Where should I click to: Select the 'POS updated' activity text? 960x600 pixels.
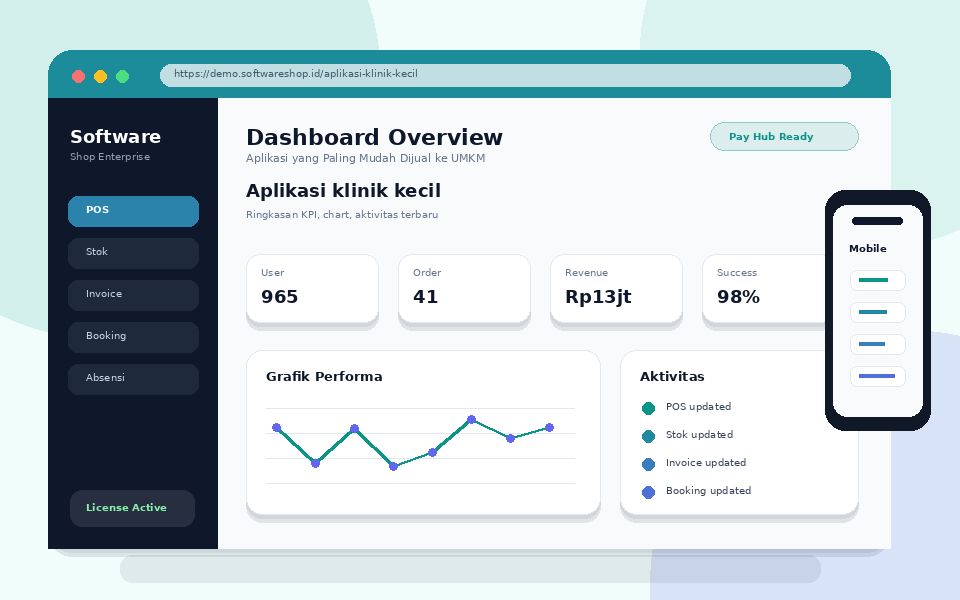[x=699, y=407]
